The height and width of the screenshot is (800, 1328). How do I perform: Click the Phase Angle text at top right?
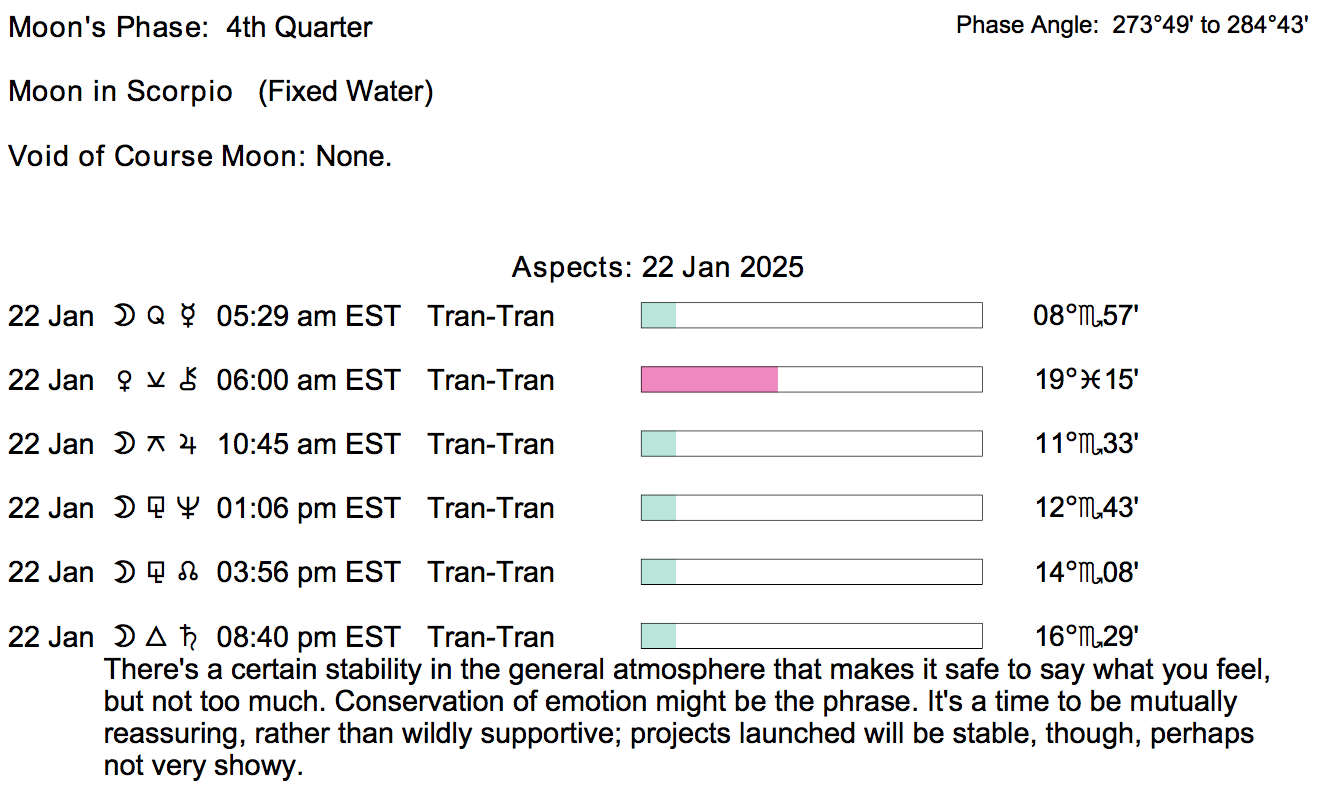pyautogui.click(x=1132, y=26)
